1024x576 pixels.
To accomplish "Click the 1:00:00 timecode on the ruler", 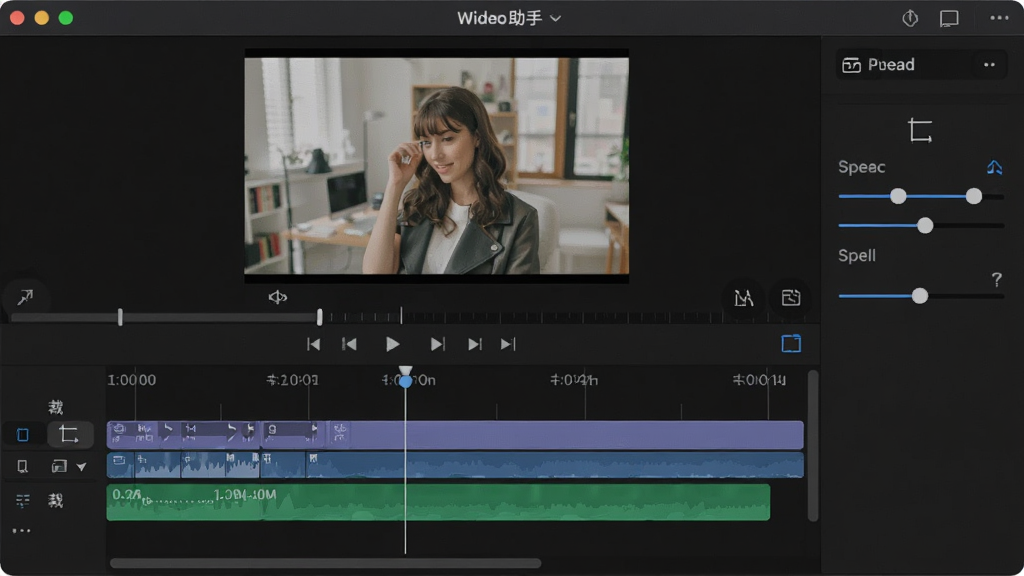I will 132,380.
